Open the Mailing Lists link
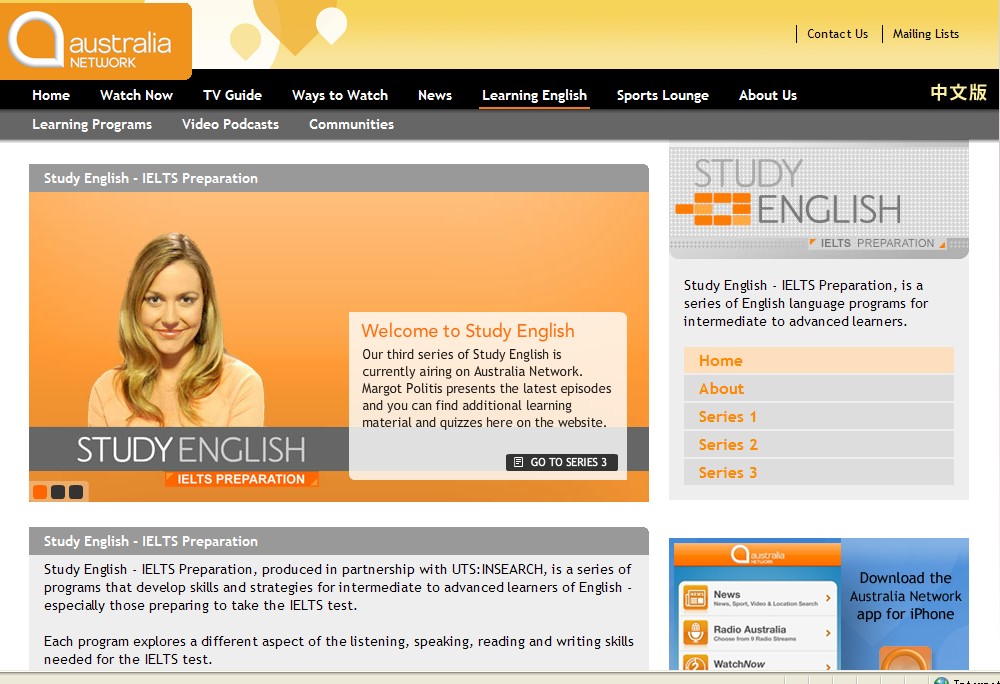The height and width of the screenshot is (684, 1000). coord(925,34)
